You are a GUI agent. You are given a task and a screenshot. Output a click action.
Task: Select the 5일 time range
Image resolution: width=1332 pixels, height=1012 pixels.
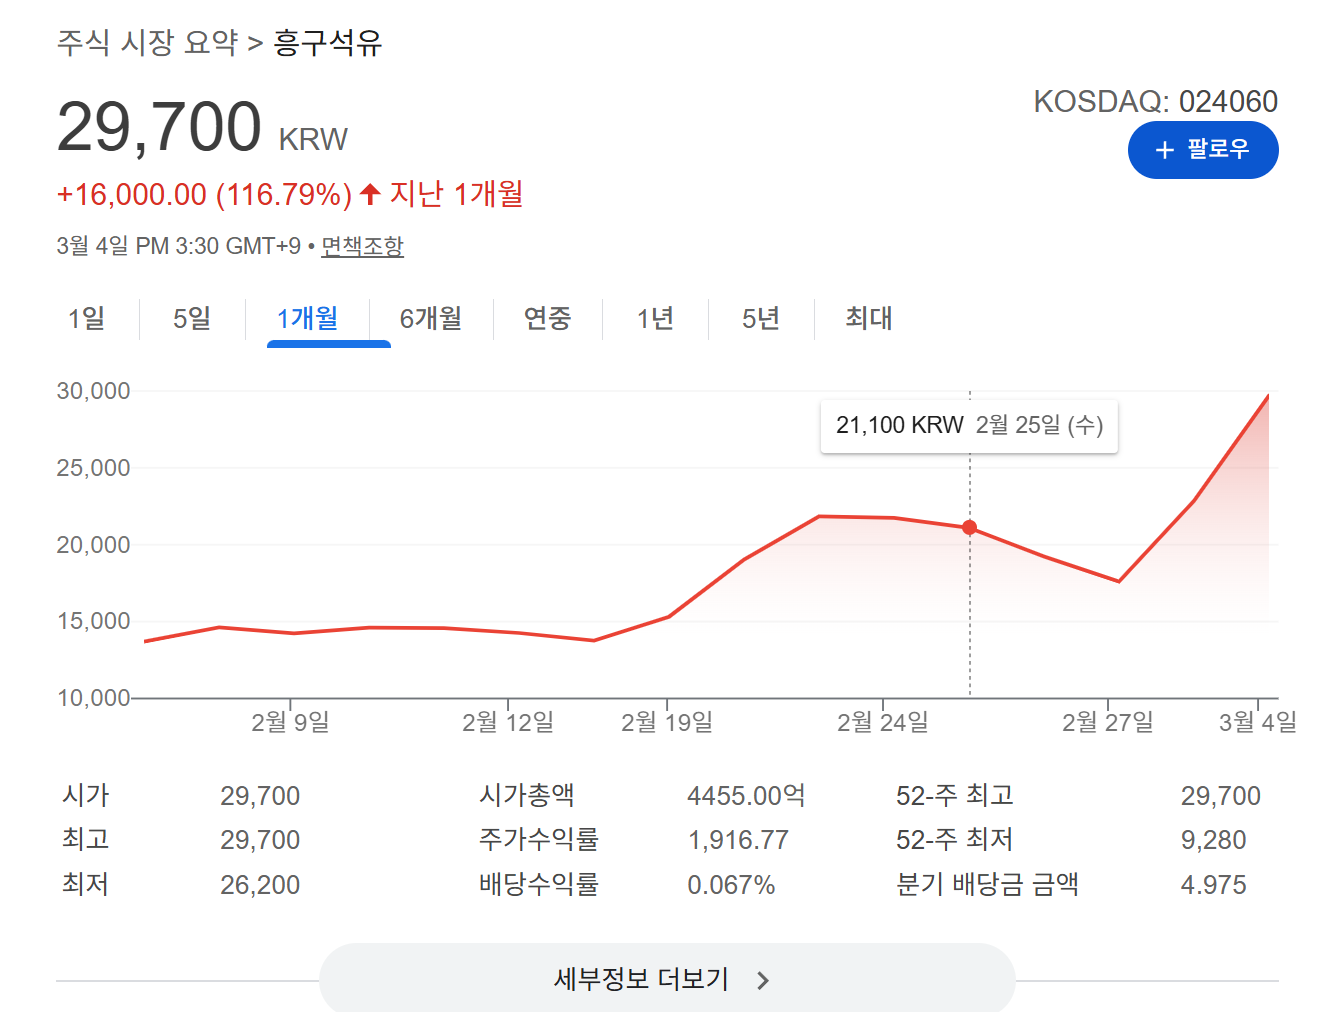192,318
